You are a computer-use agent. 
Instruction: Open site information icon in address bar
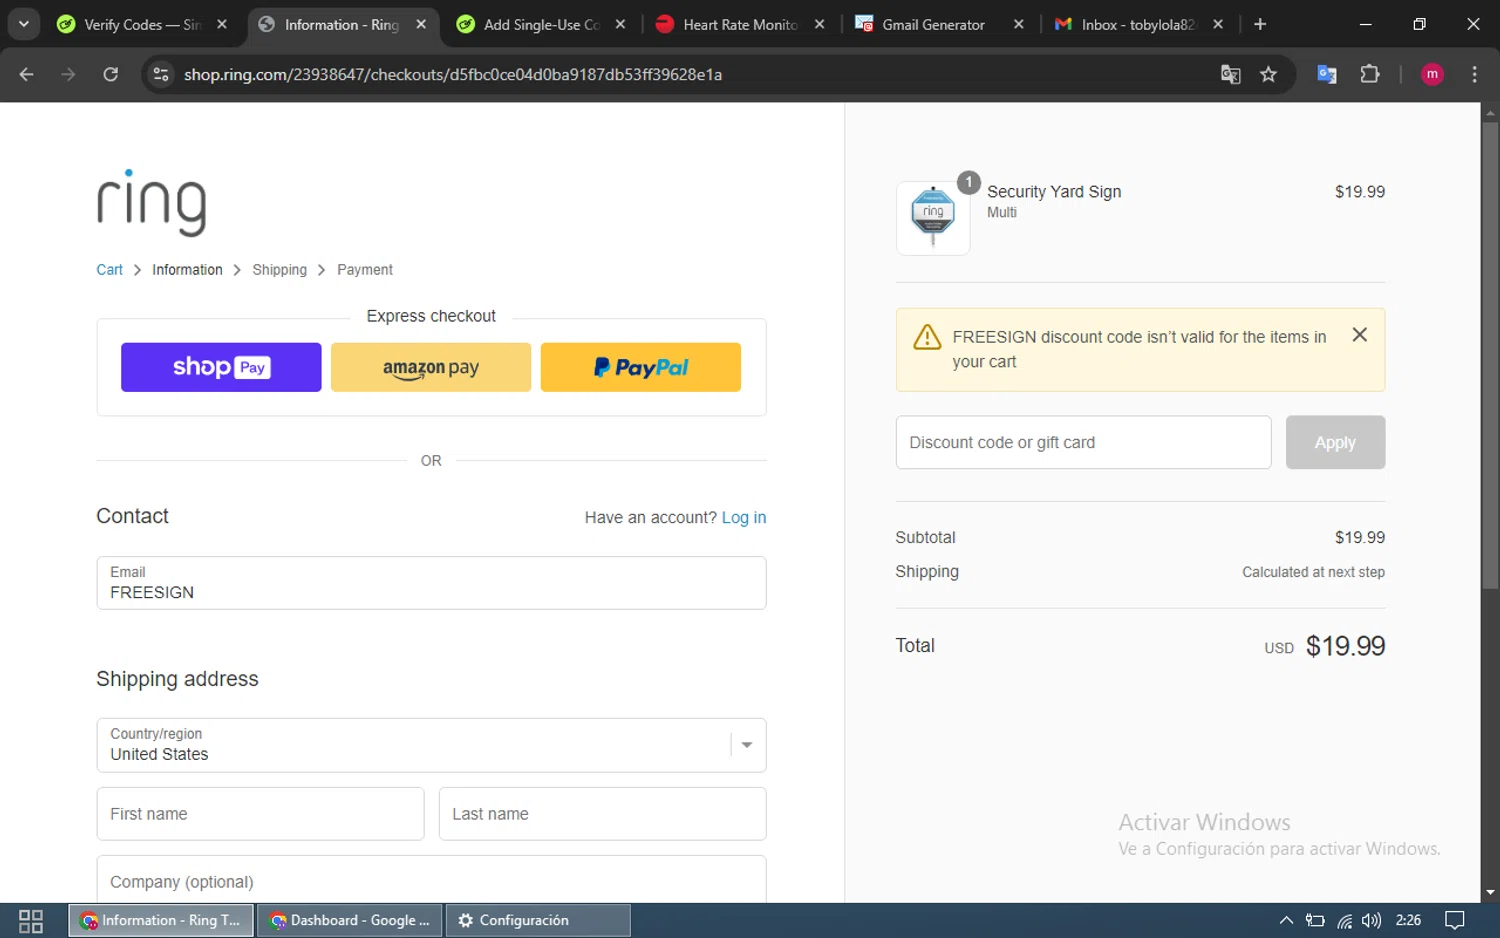tap(161, 74)
